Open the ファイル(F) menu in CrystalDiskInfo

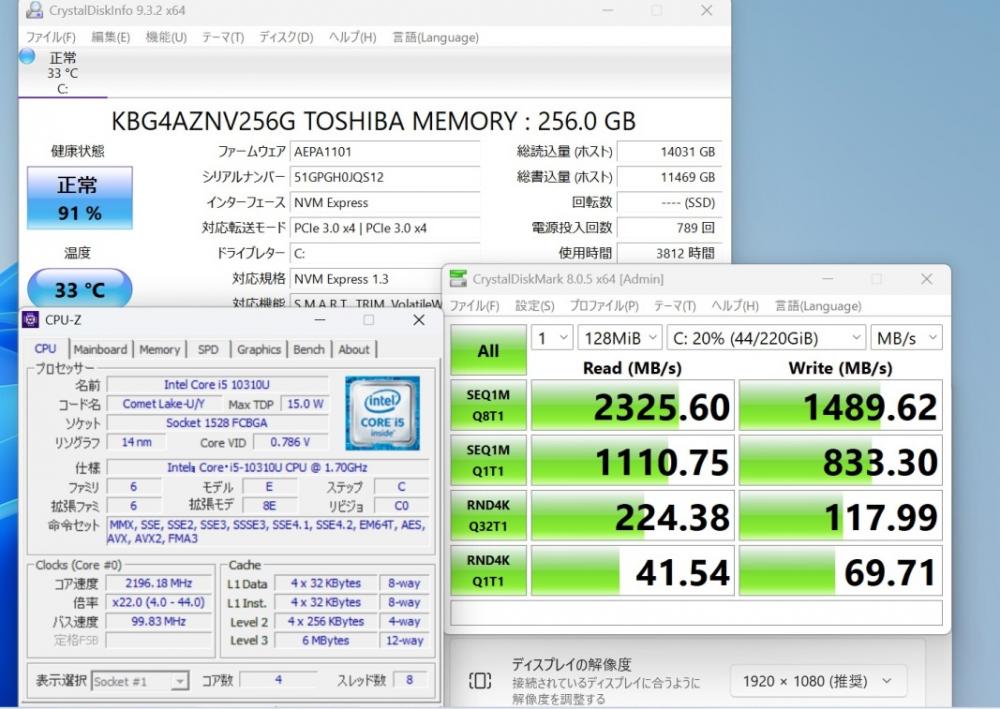coord(50,37)
